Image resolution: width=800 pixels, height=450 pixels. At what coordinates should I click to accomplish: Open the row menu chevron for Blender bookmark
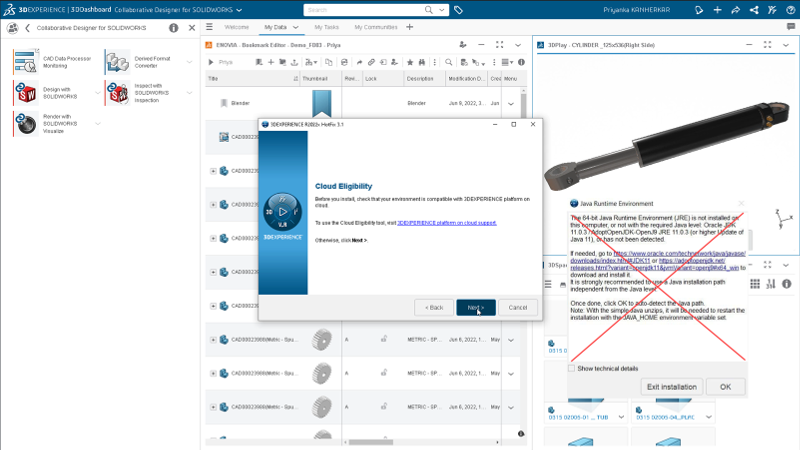(511, 104)
